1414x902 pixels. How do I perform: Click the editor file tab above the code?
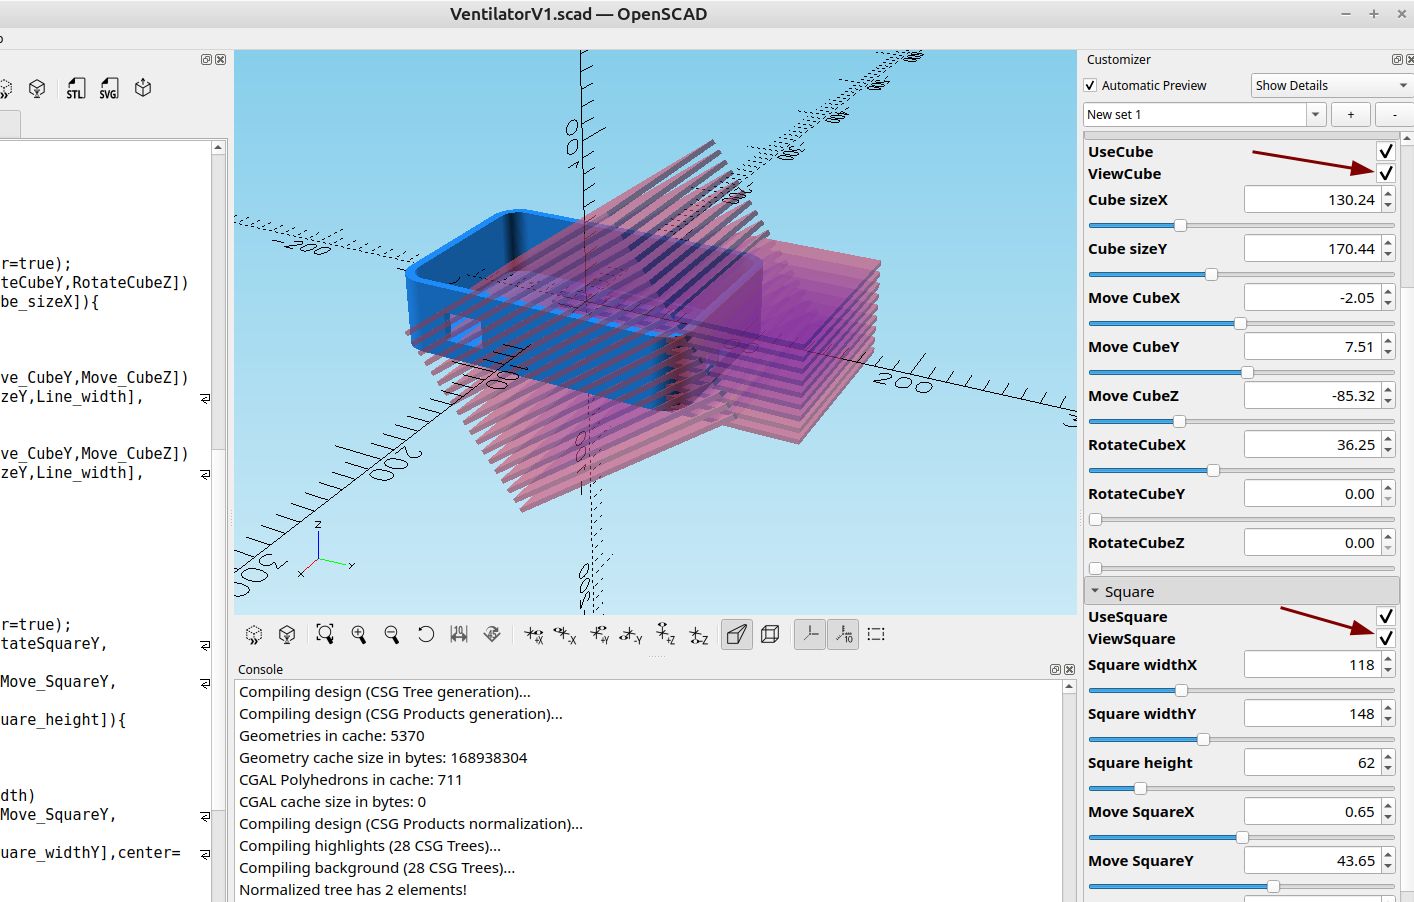click(x=11, y=125)
